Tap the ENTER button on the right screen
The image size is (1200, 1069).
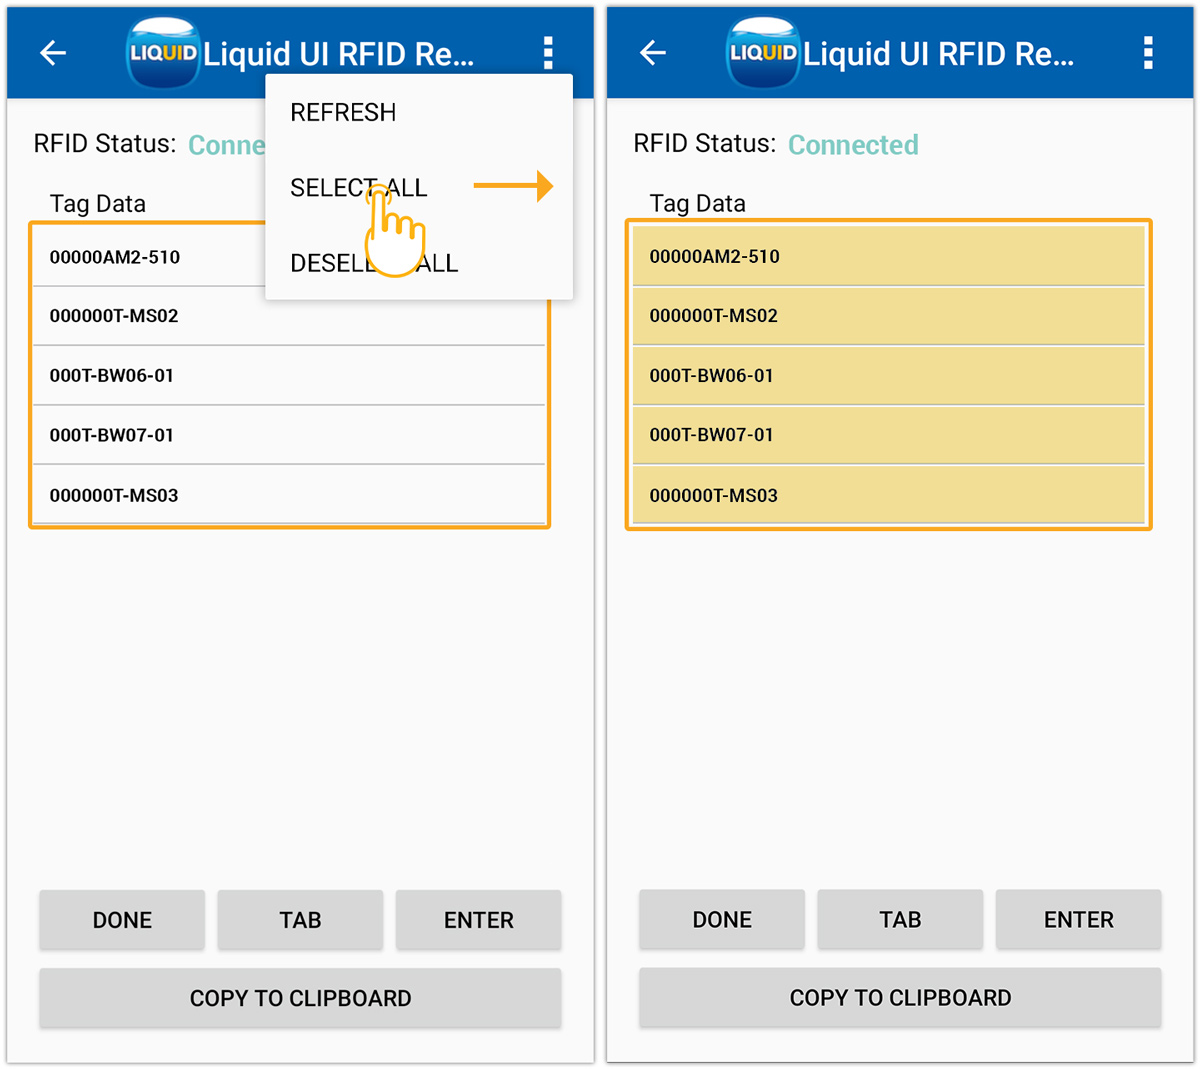[1078, 920]
